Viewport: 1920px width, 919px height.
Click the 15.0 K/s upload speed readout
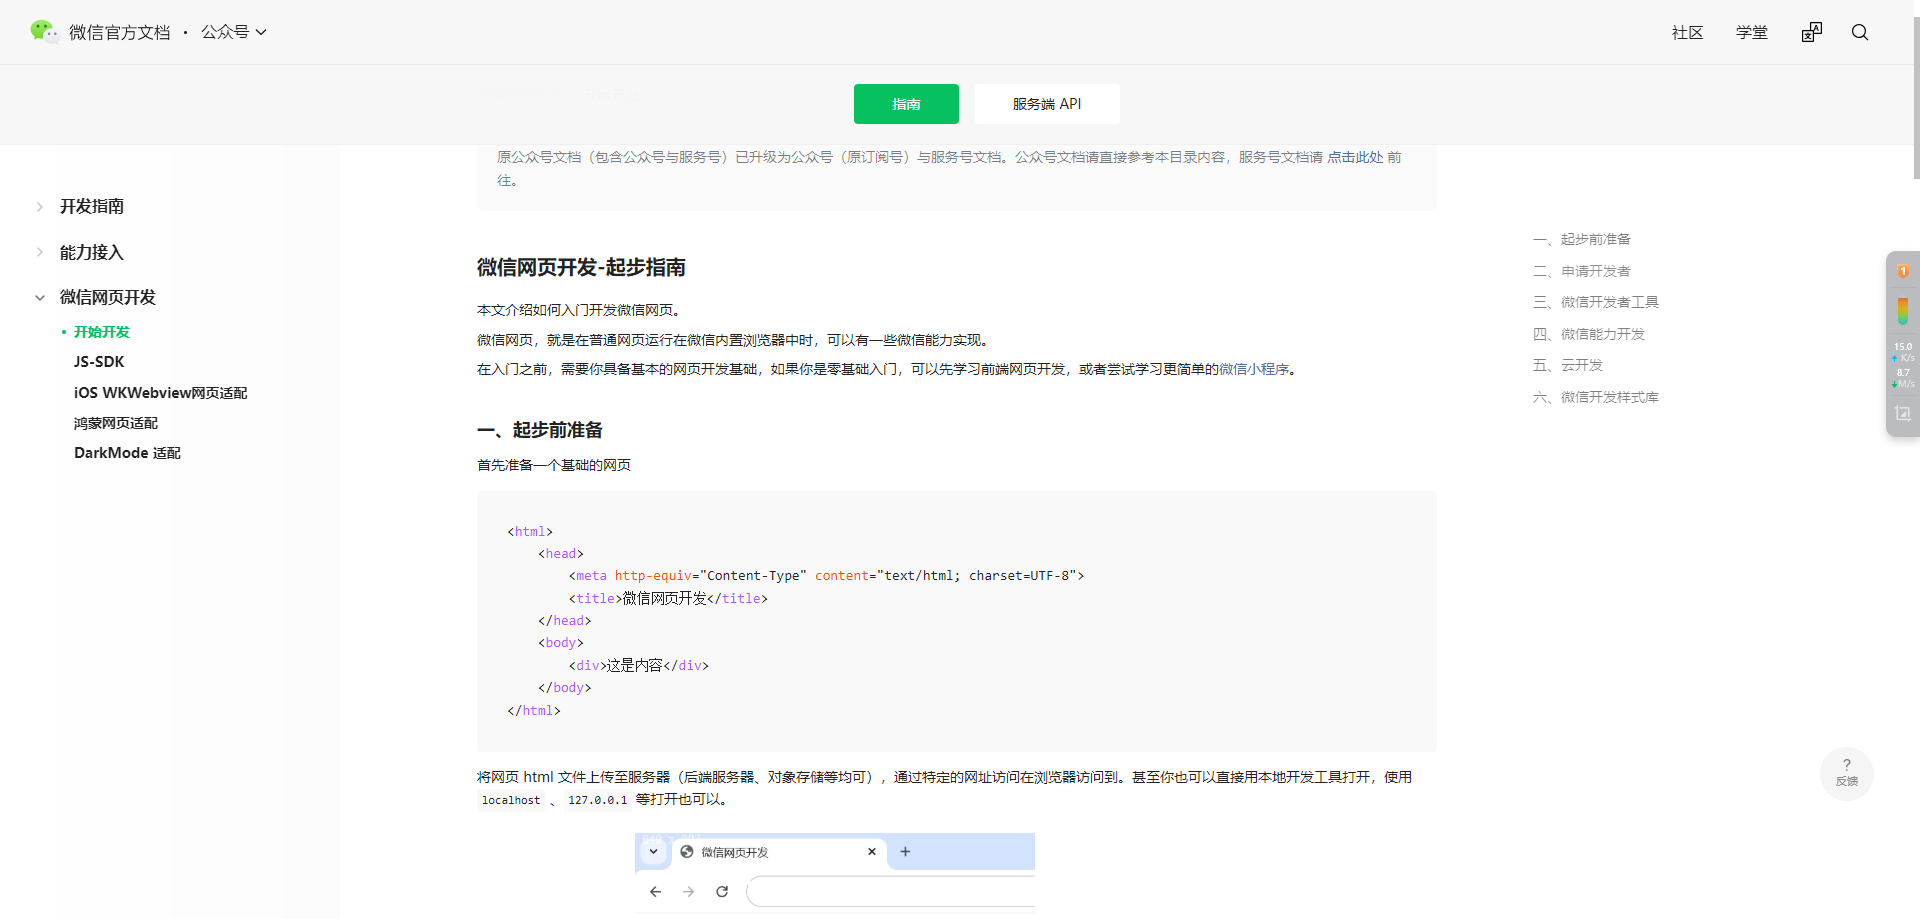point(1903,352)
